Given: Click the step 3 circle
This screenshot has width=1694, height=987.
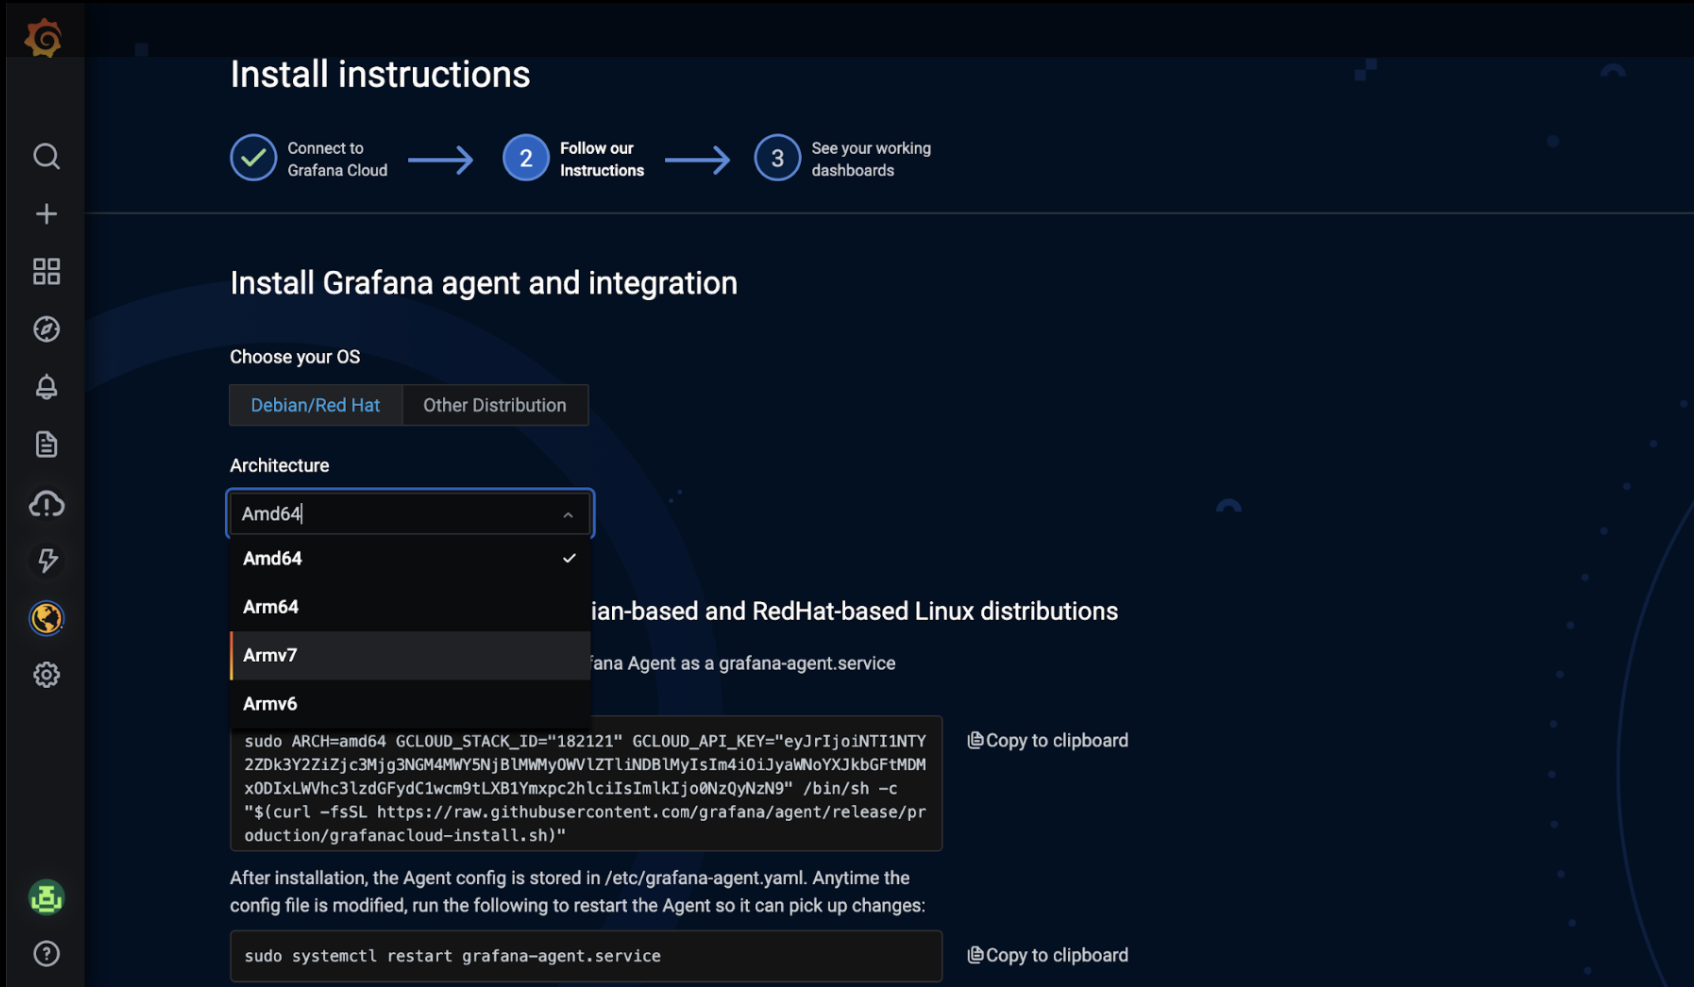Looking at the screenshot, I should tap(777, 158).
